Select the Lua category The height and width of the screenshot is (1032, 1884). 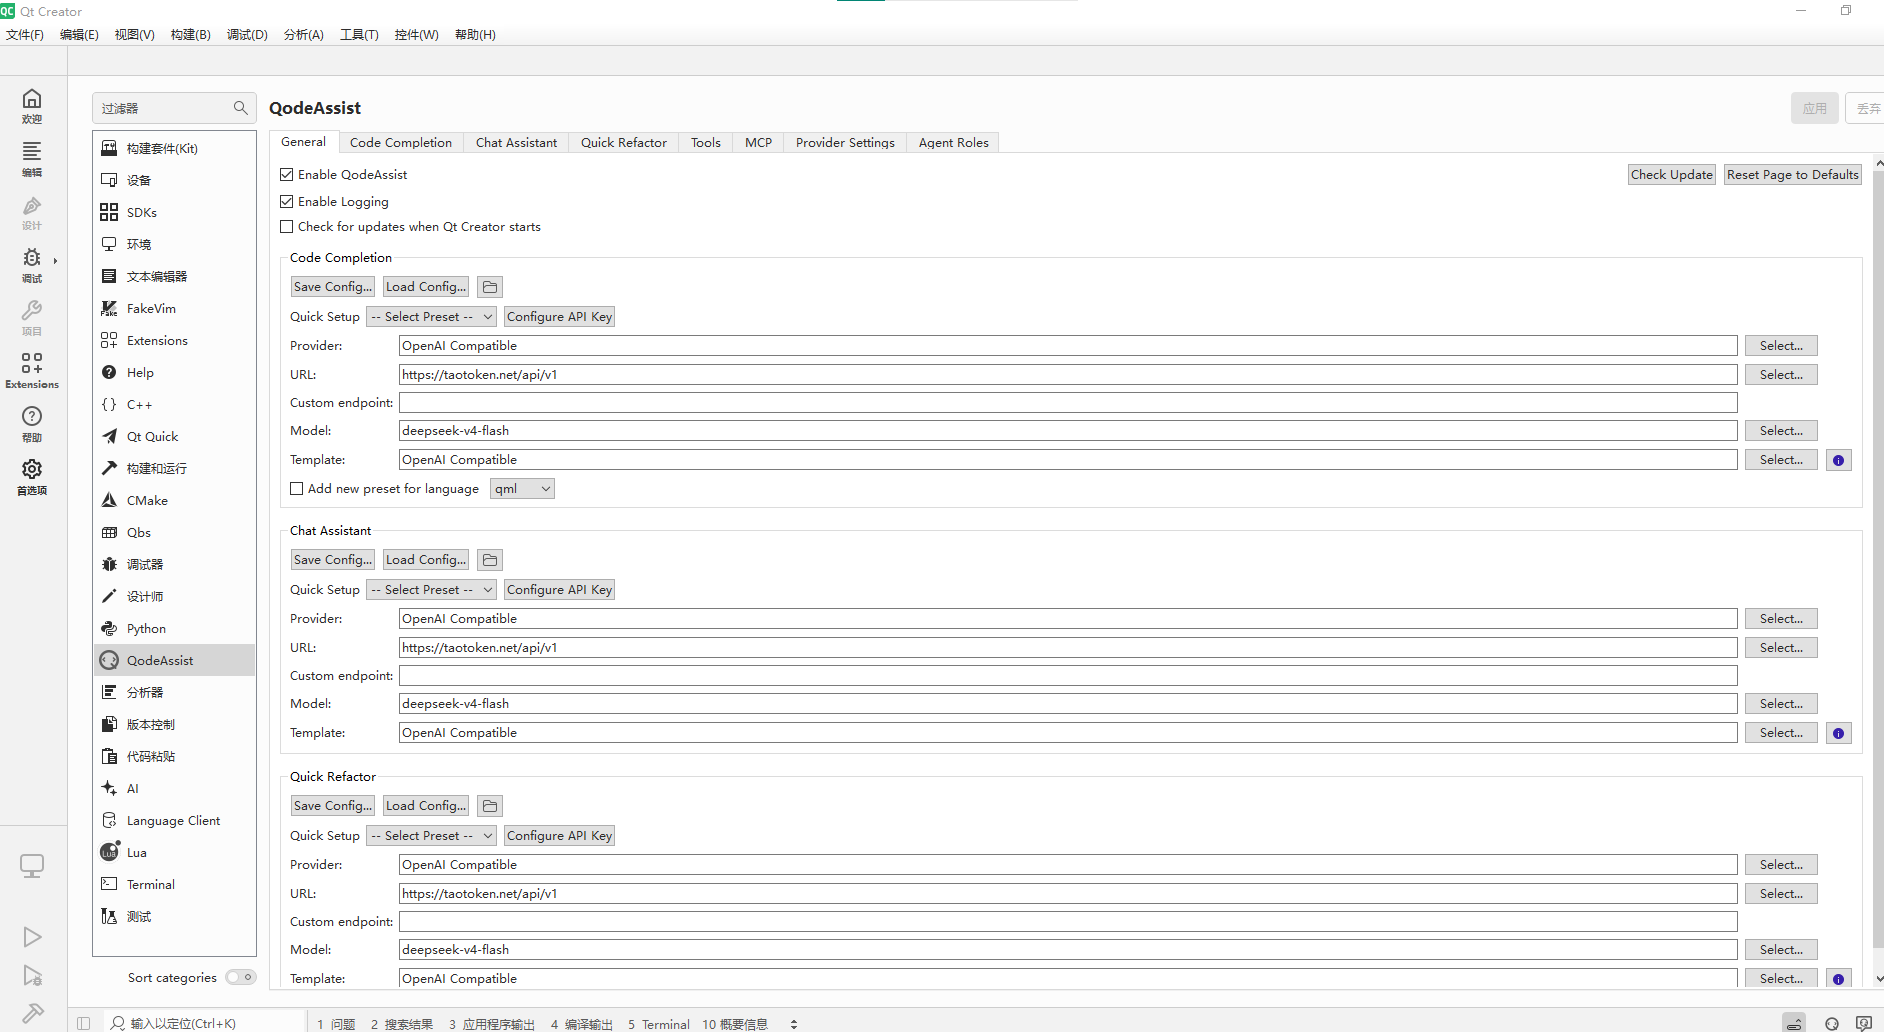[x=175, y=852]
